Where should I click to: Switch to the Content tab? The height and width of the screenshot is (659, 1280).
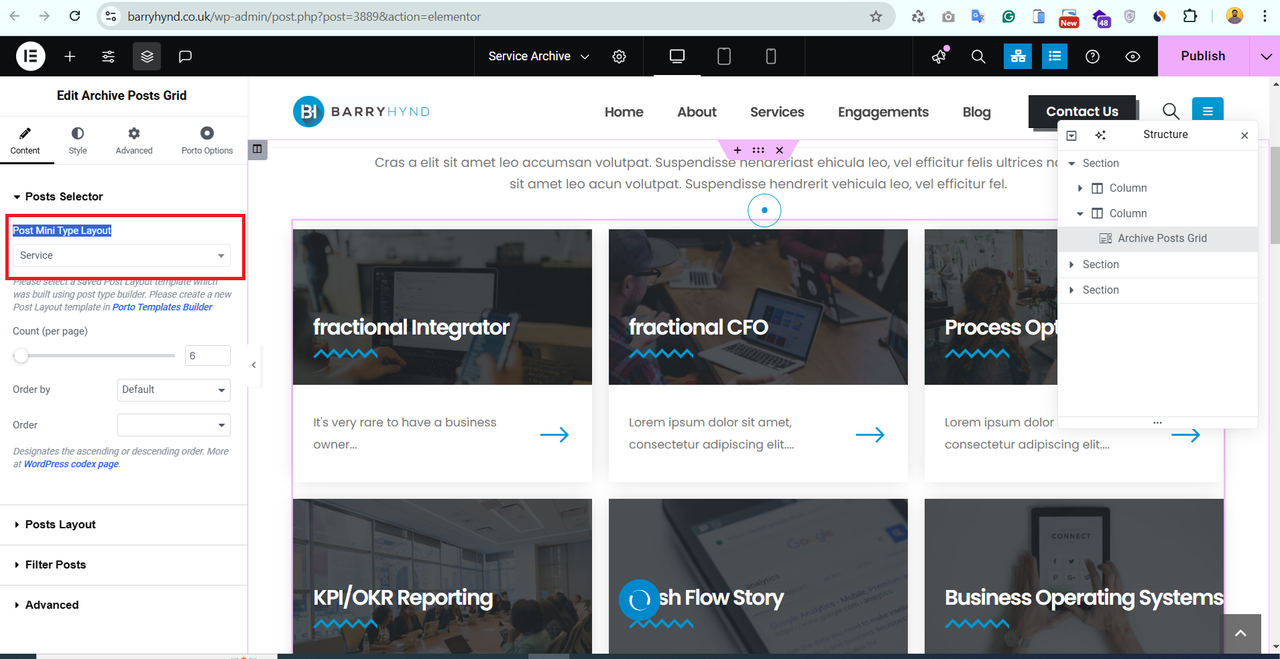(25, 141)
